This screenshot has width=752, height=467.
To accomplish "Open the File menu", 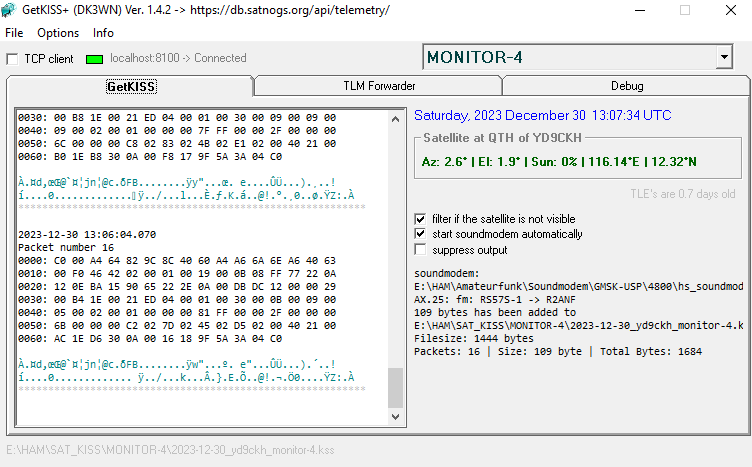I will tap(14, 33).
